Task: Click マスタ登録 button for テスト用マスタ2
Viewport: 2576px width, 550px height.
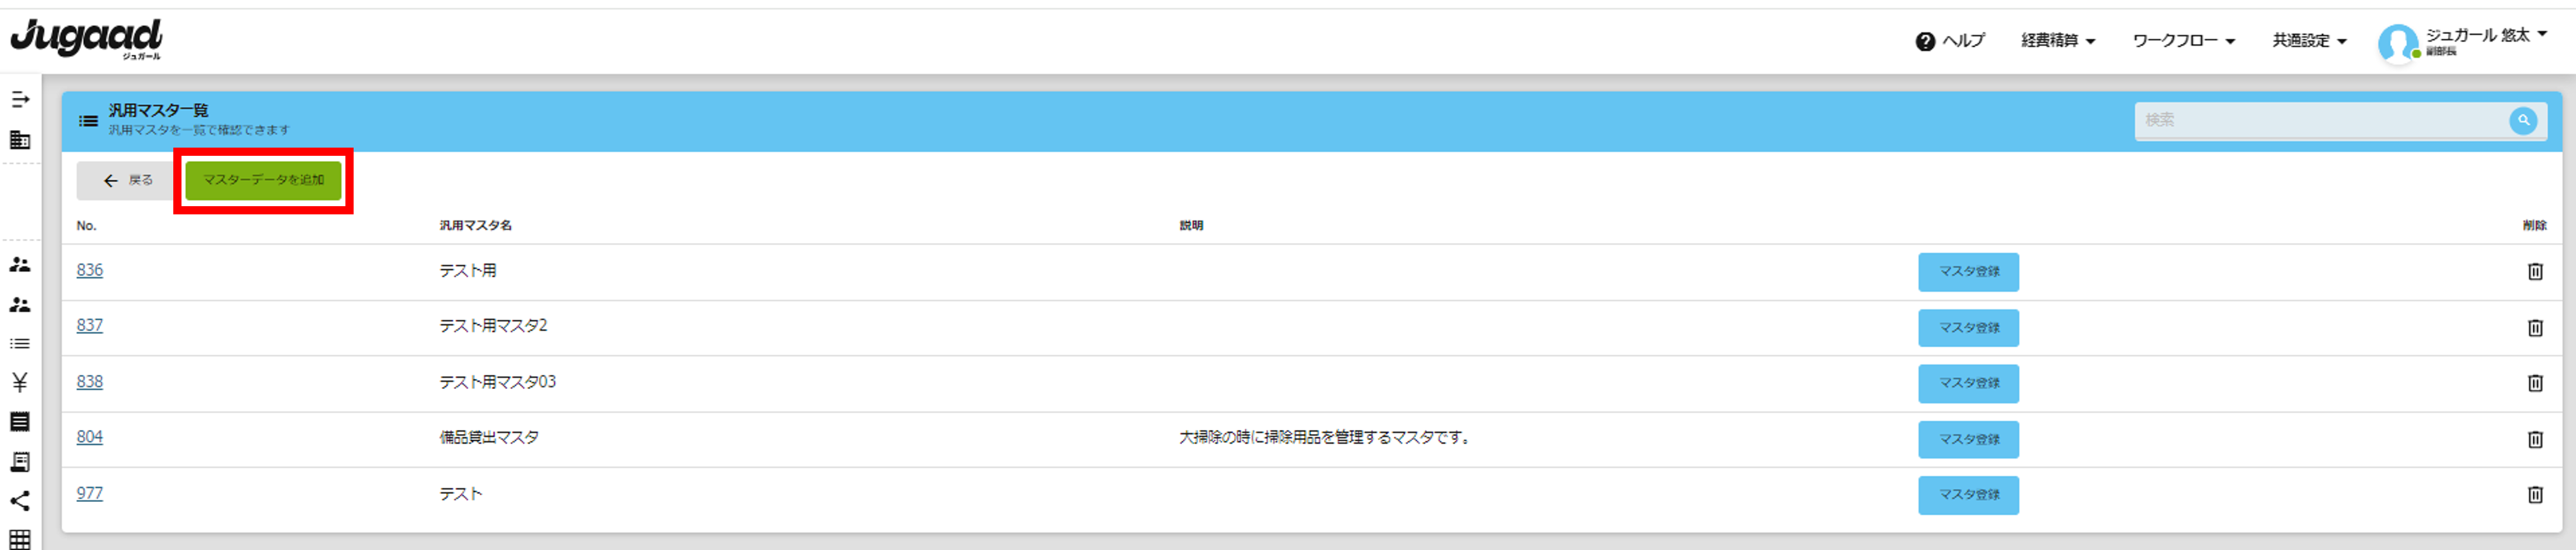Action: [1967, 328]
